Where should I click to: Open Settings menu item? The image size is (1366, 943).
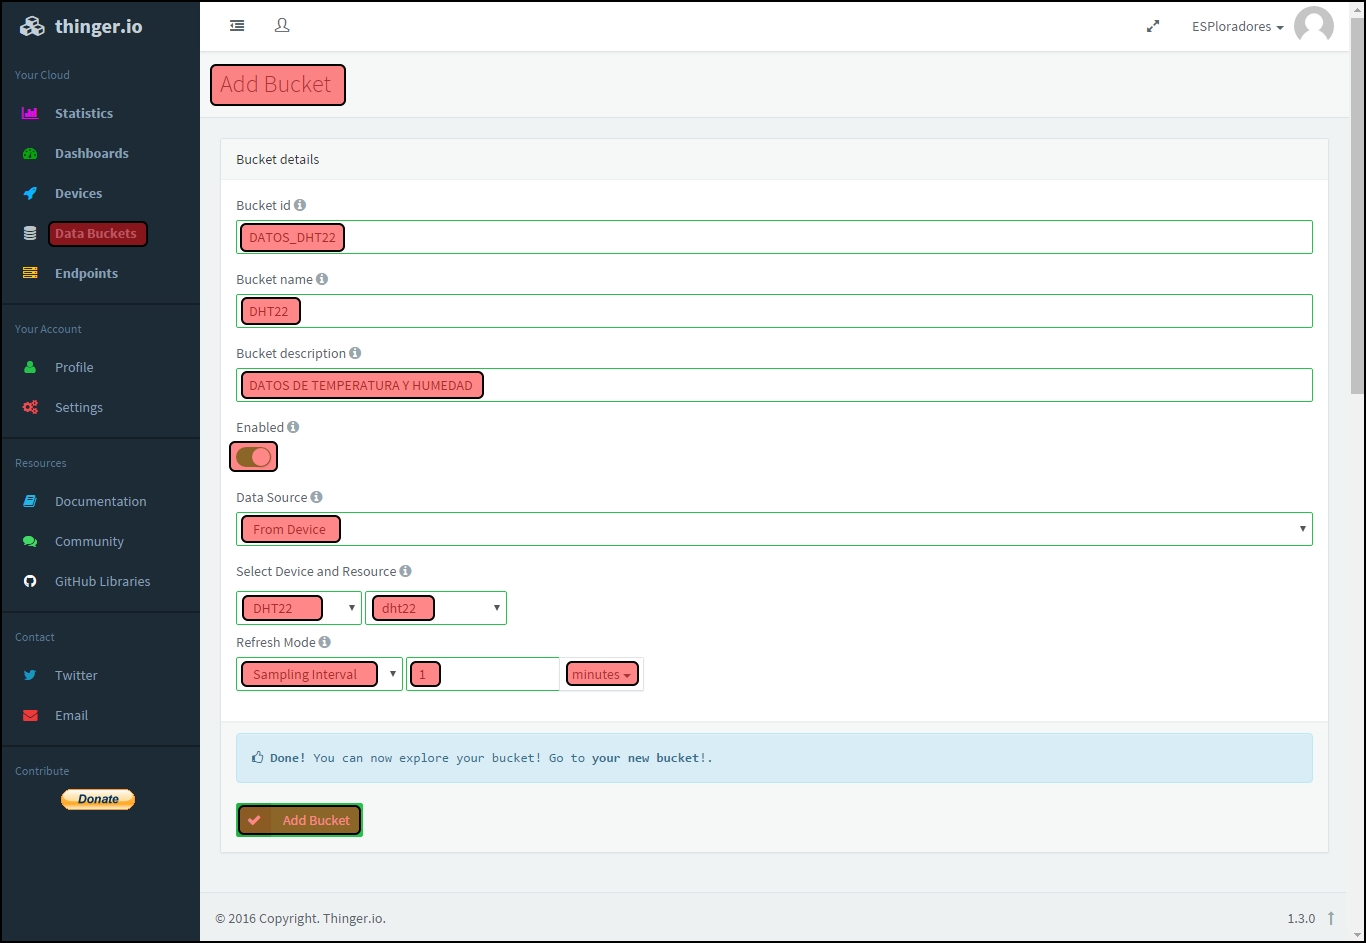(x=79, y=407)
